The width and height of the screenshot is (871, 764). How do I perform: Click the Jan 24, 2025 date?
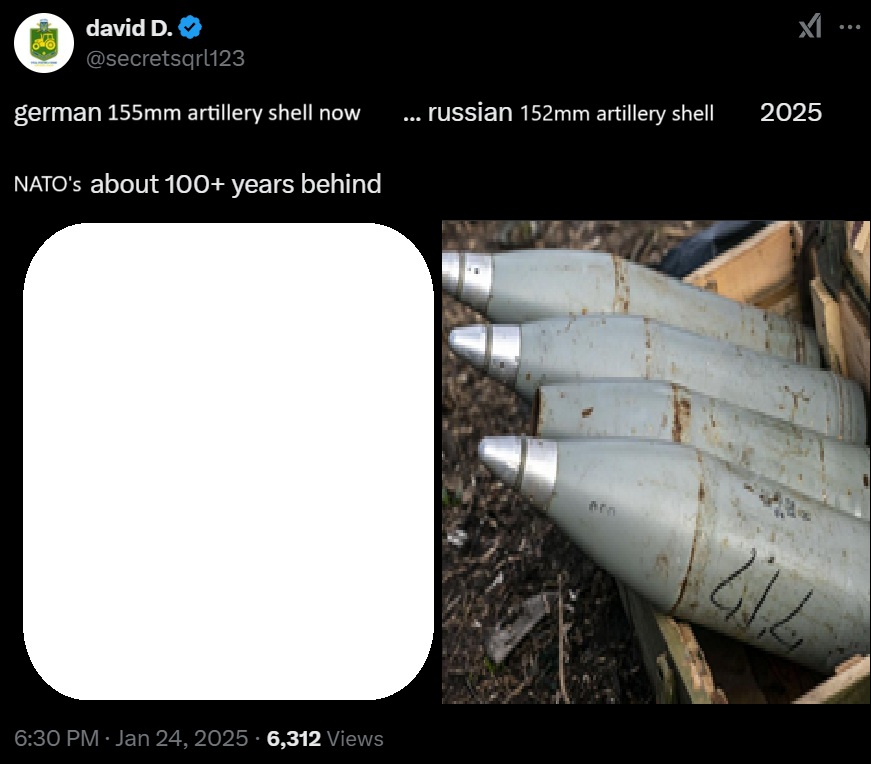[182, 738]
